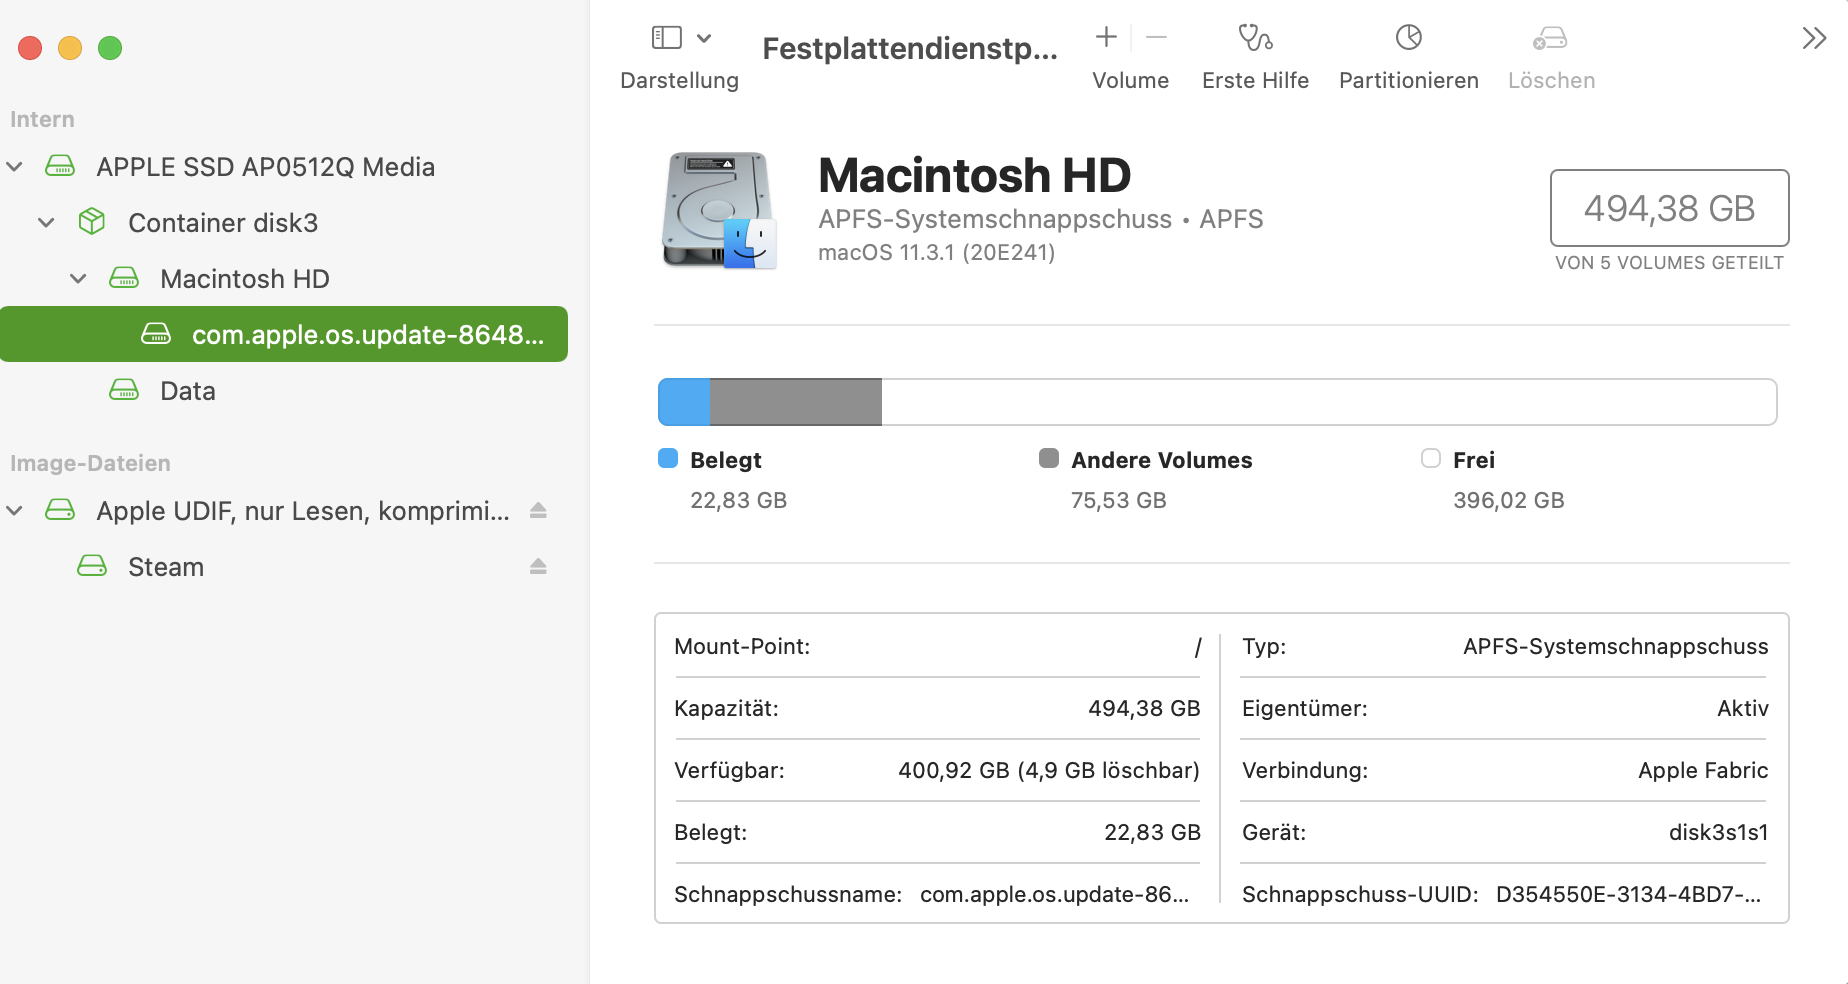Click the blue Belegt usage bar segment
1848x984 pixels.
coord(684,402)
